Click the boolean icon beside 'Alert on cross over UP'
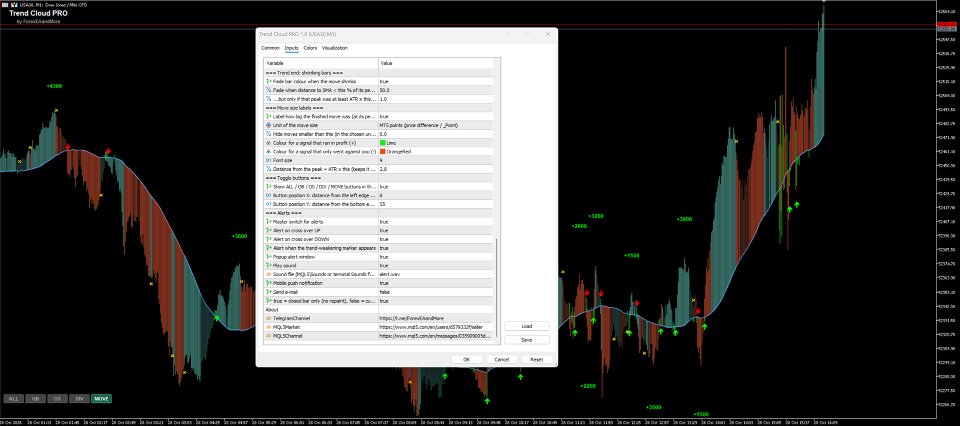This screenshot has width=960, height=426. point(268,230)
